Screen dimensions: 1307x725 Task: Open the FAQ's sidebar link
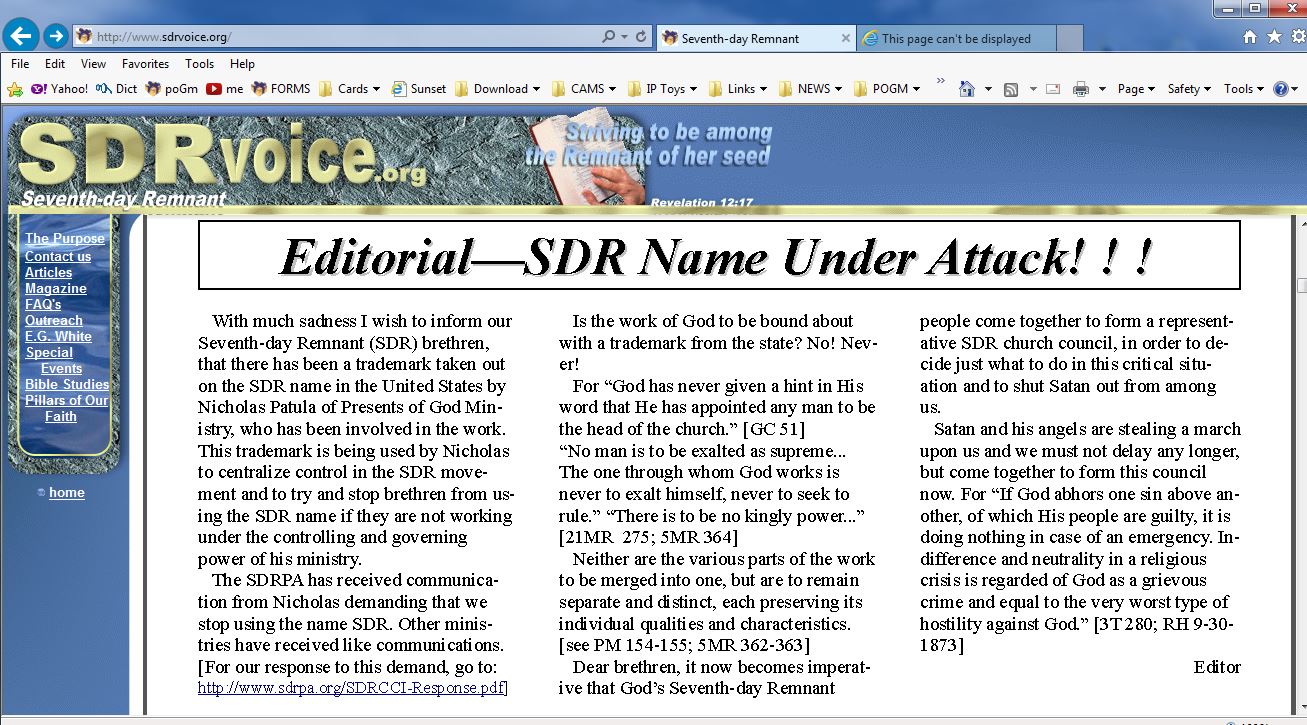[x=43, y=304]
